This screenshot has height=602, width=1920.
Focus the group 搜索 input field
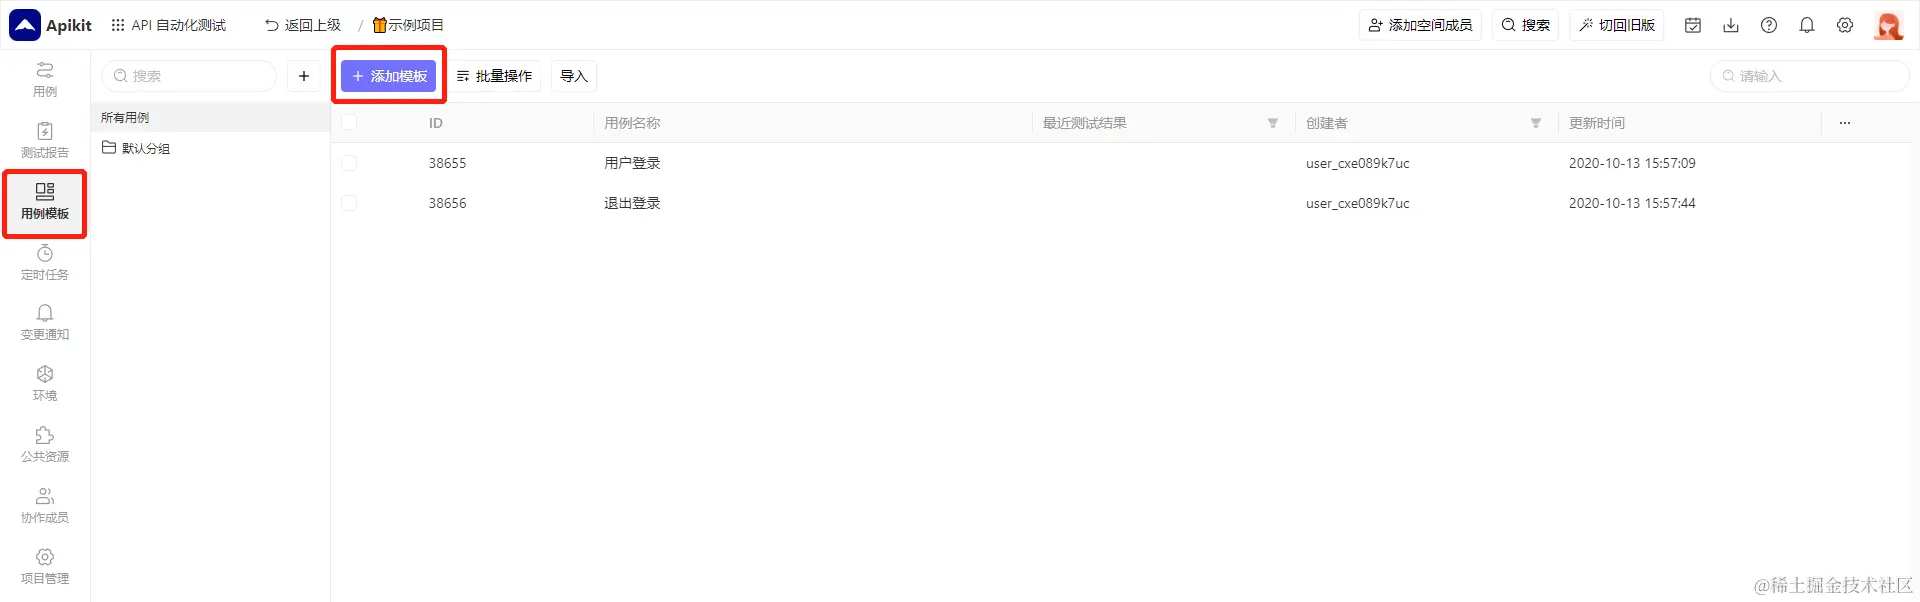coord(189,76)
